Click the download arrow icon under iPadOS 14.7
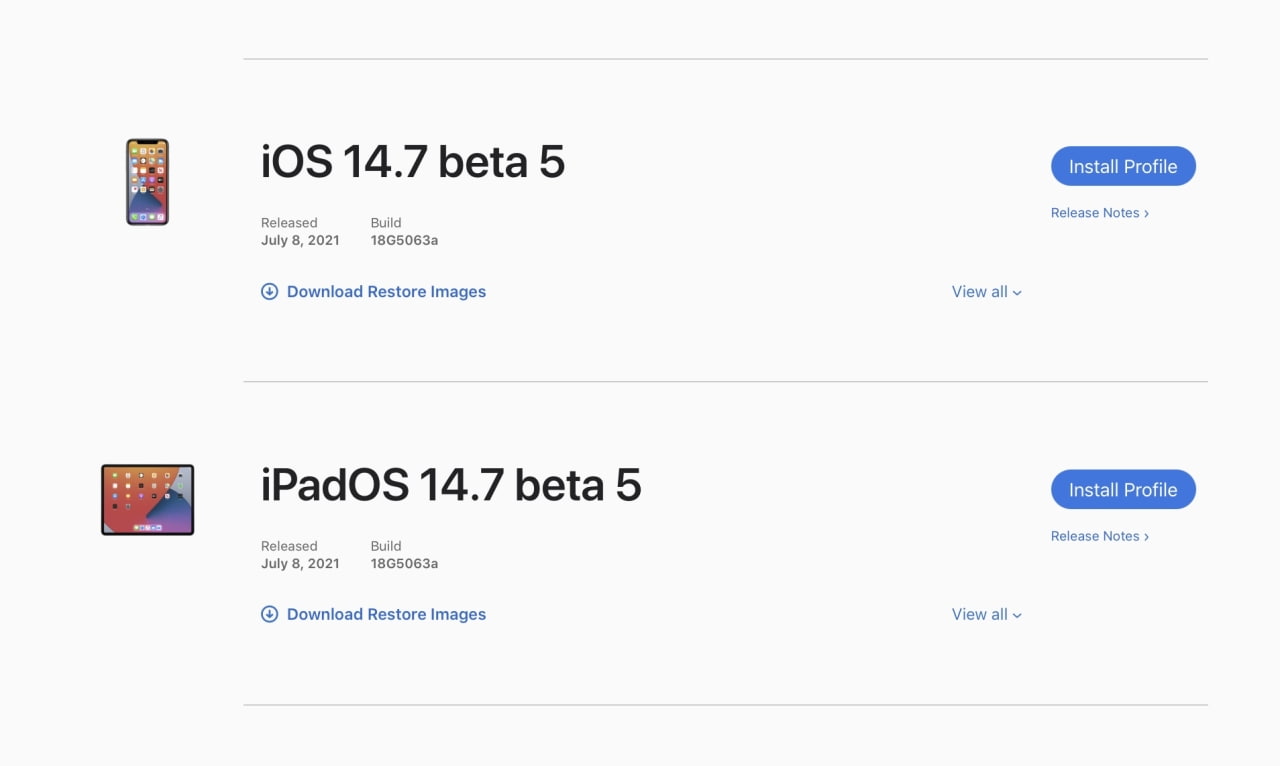 tap(269, 614)
